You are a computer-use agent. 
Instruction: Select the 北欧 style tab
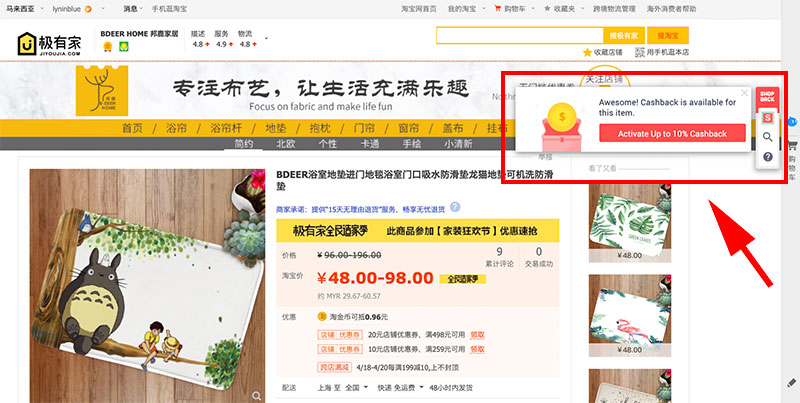tap(285, 144)
